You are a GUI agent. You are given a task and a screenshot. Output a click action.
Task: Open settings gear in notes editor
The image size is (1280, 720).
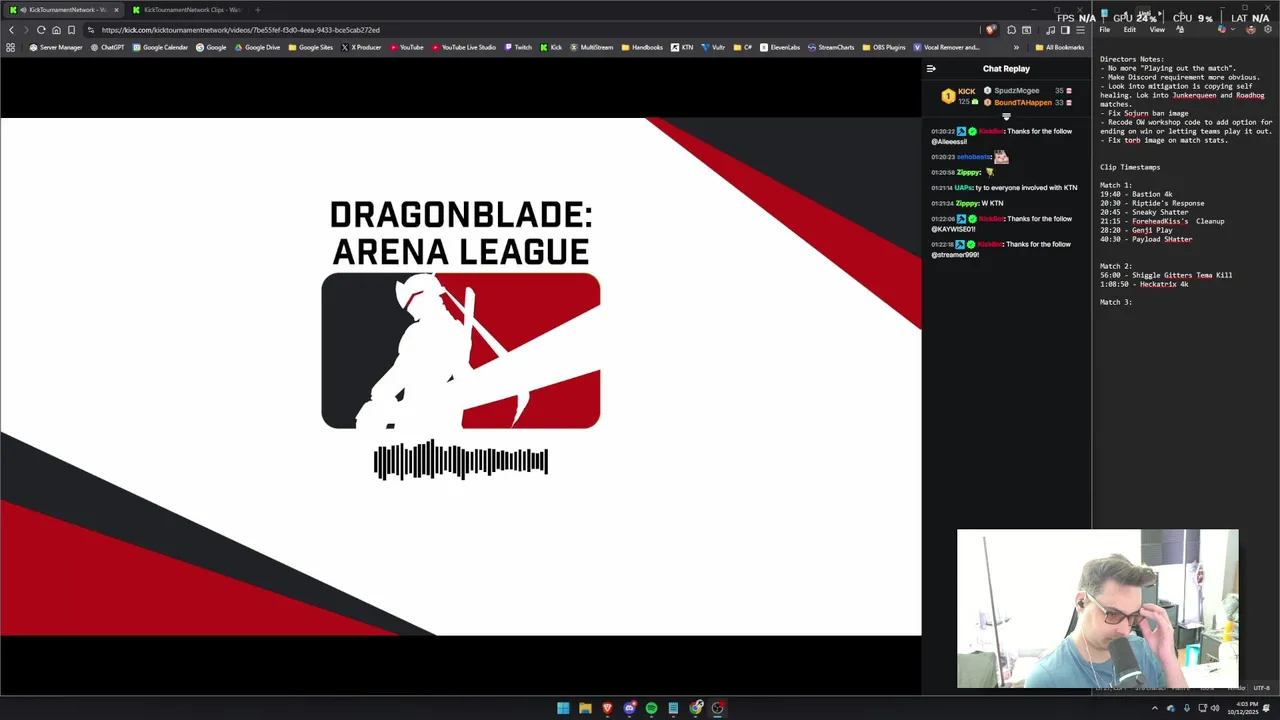[1268, 30]
